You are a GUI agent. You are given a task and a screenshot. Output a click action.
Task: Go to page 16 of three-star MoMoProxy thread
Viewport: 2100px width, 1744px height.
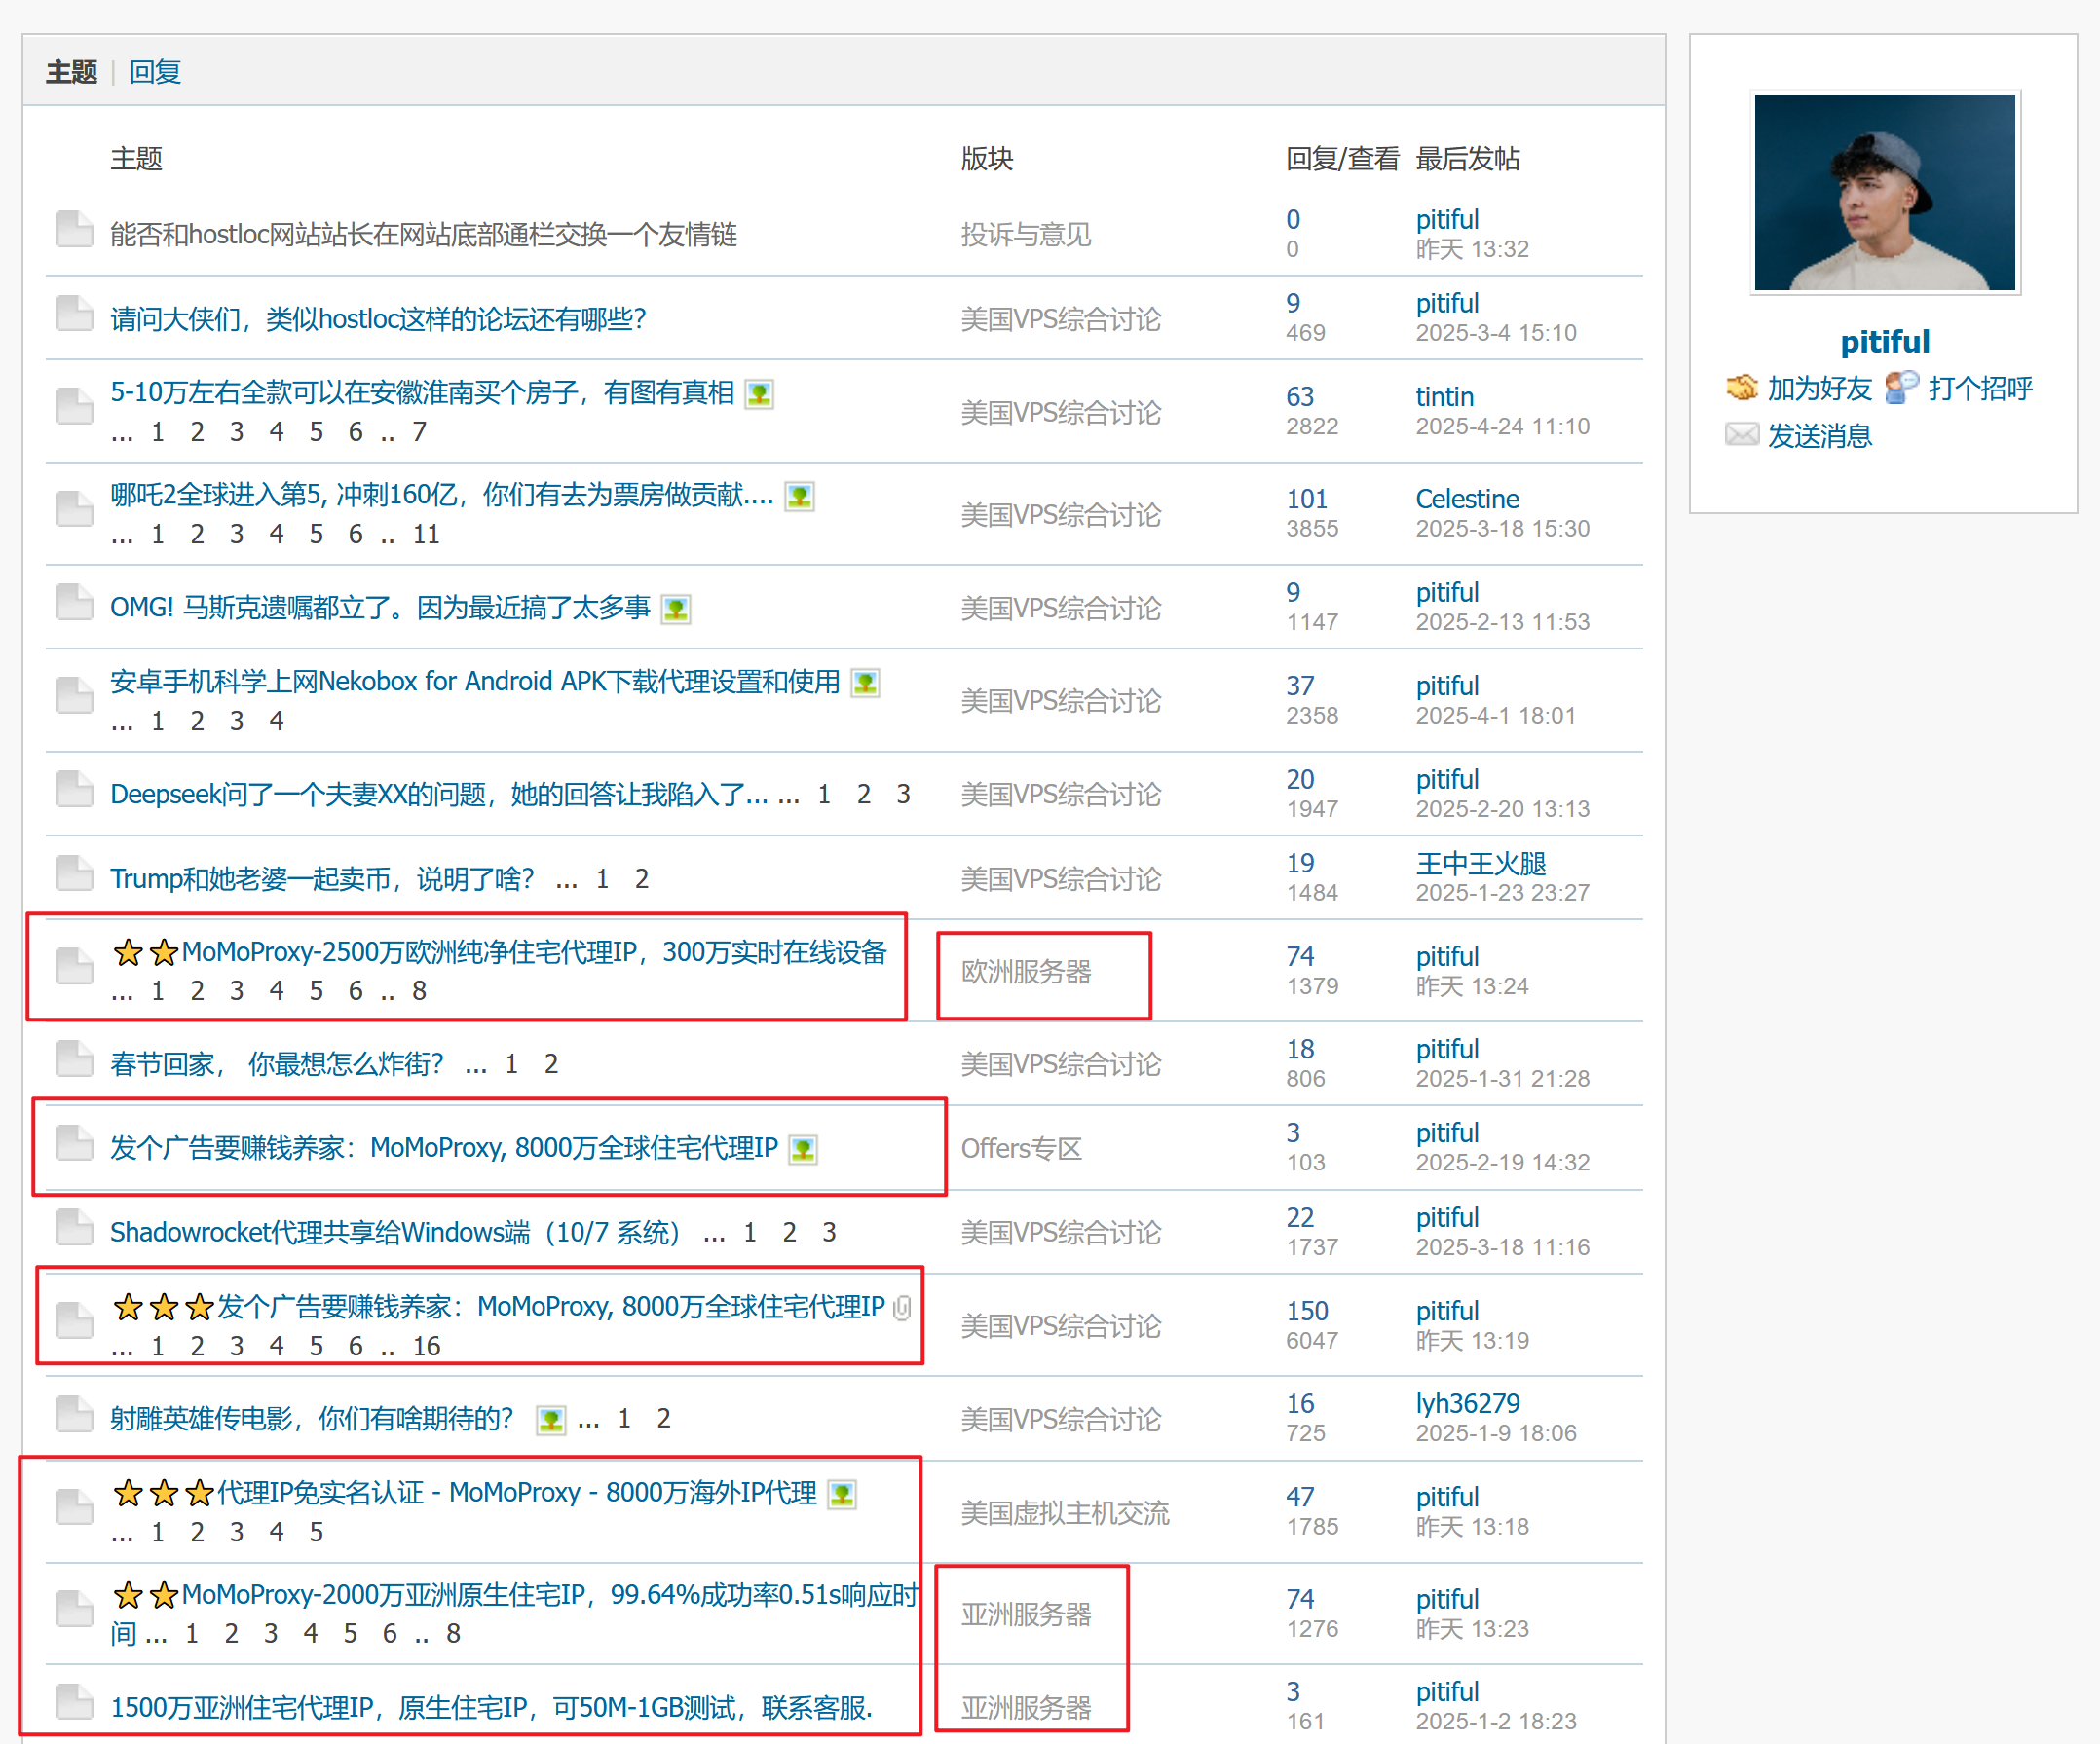(427, 1347)
